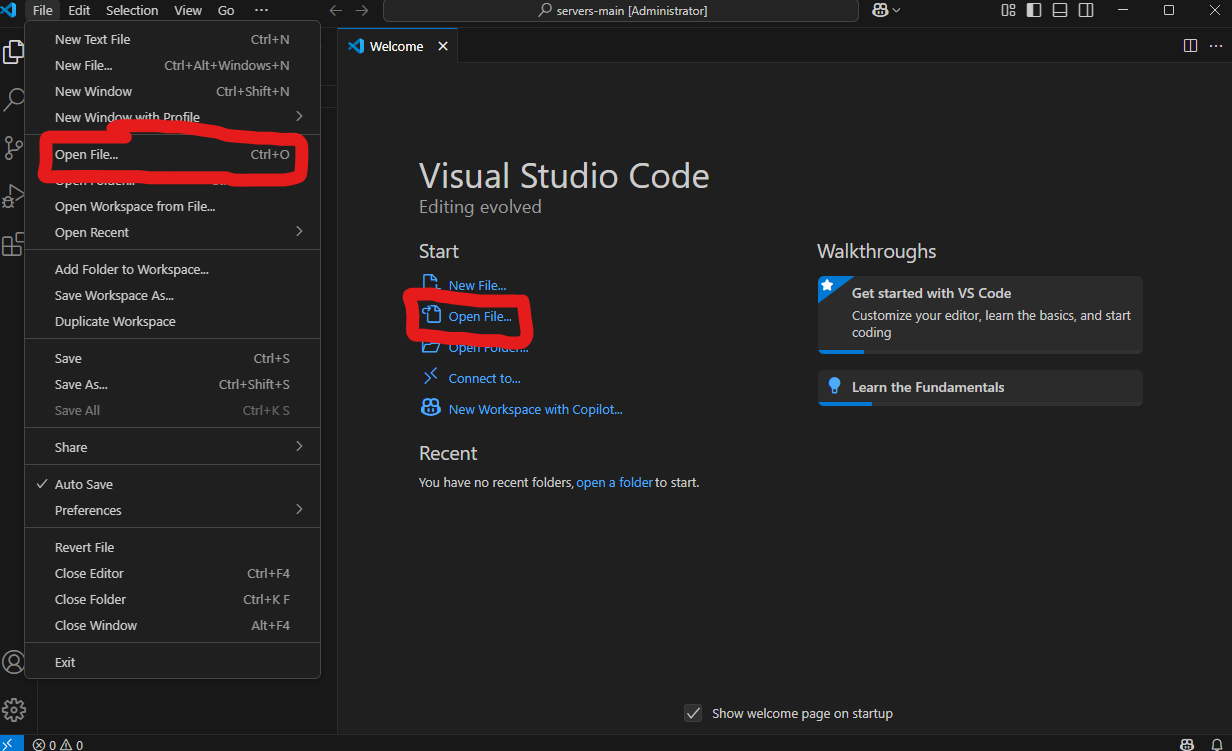This screenshot has width=1232, height=751.
Task: Select Open Workspace from File...
Action: 172,206
